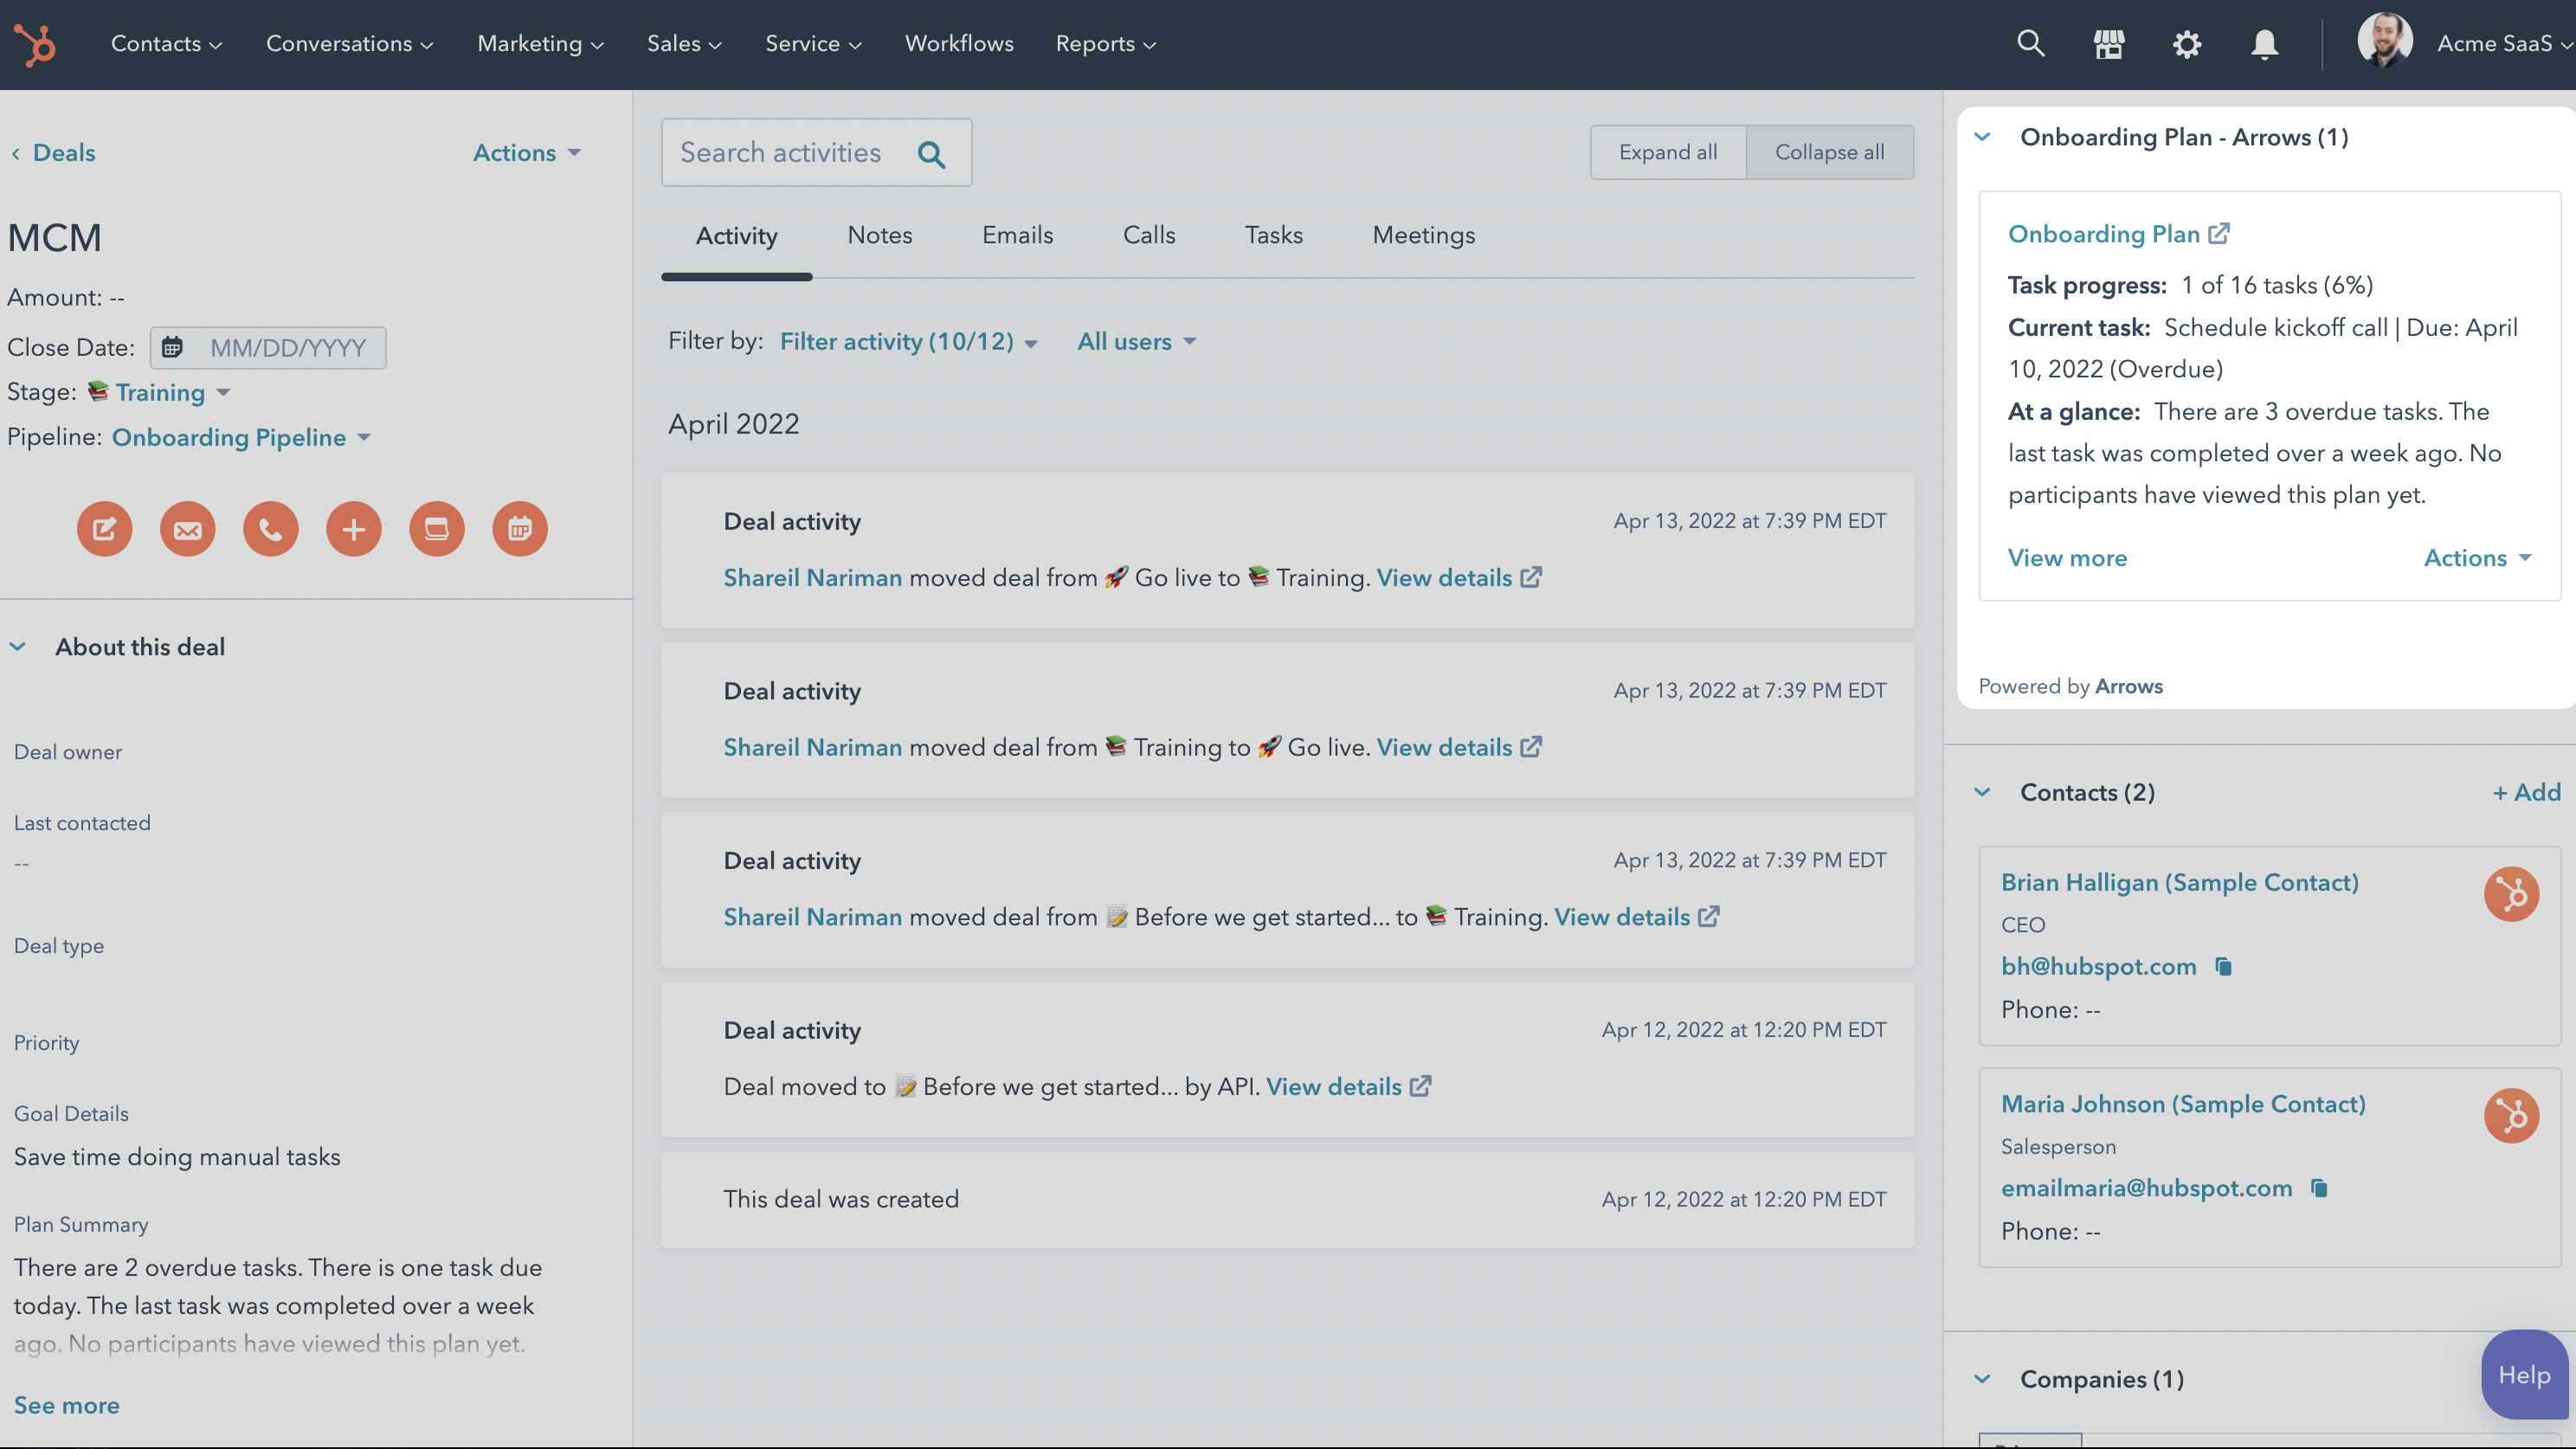
Task: Open the Onboarding Plan external link
Action: 2219,233
